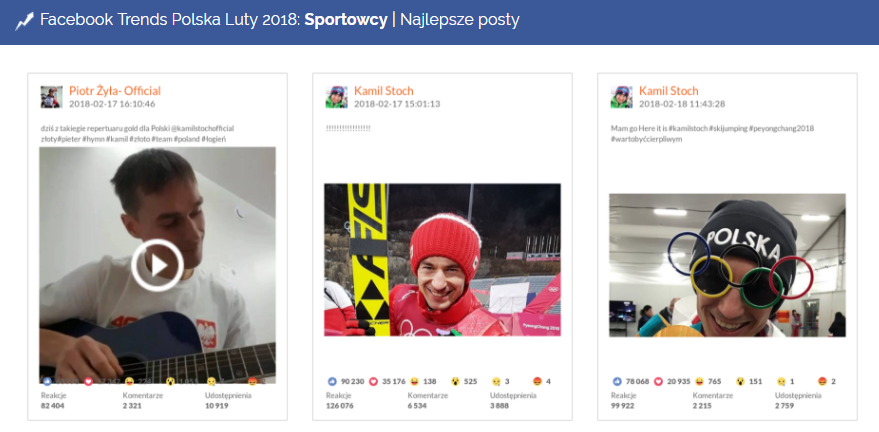This screenshot has height=432, width=879.
Task: Click the love heart icon showing 20 935
Action: click(x=660, y=381)
